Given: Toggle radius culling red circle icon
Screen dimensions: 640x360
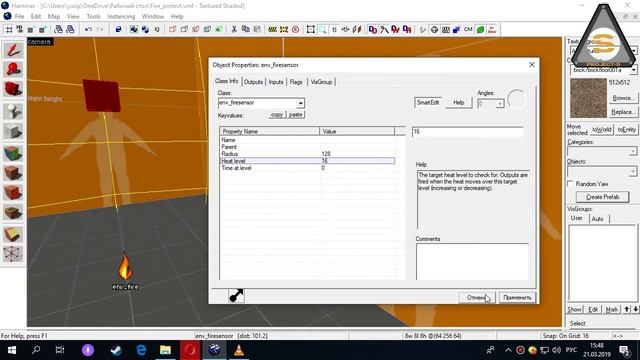Looking at the screenshot, I should tap(295, 29).
